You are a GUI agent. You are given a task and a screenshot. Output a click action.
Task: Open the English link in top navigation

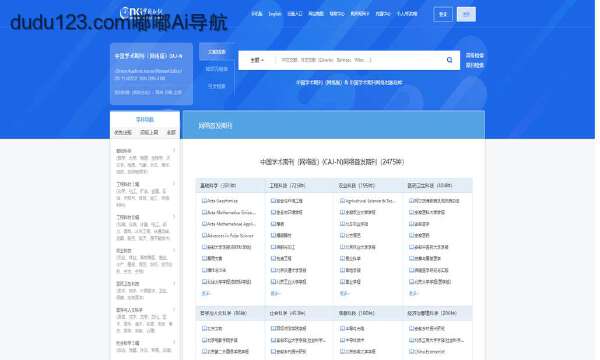(275, 14)
